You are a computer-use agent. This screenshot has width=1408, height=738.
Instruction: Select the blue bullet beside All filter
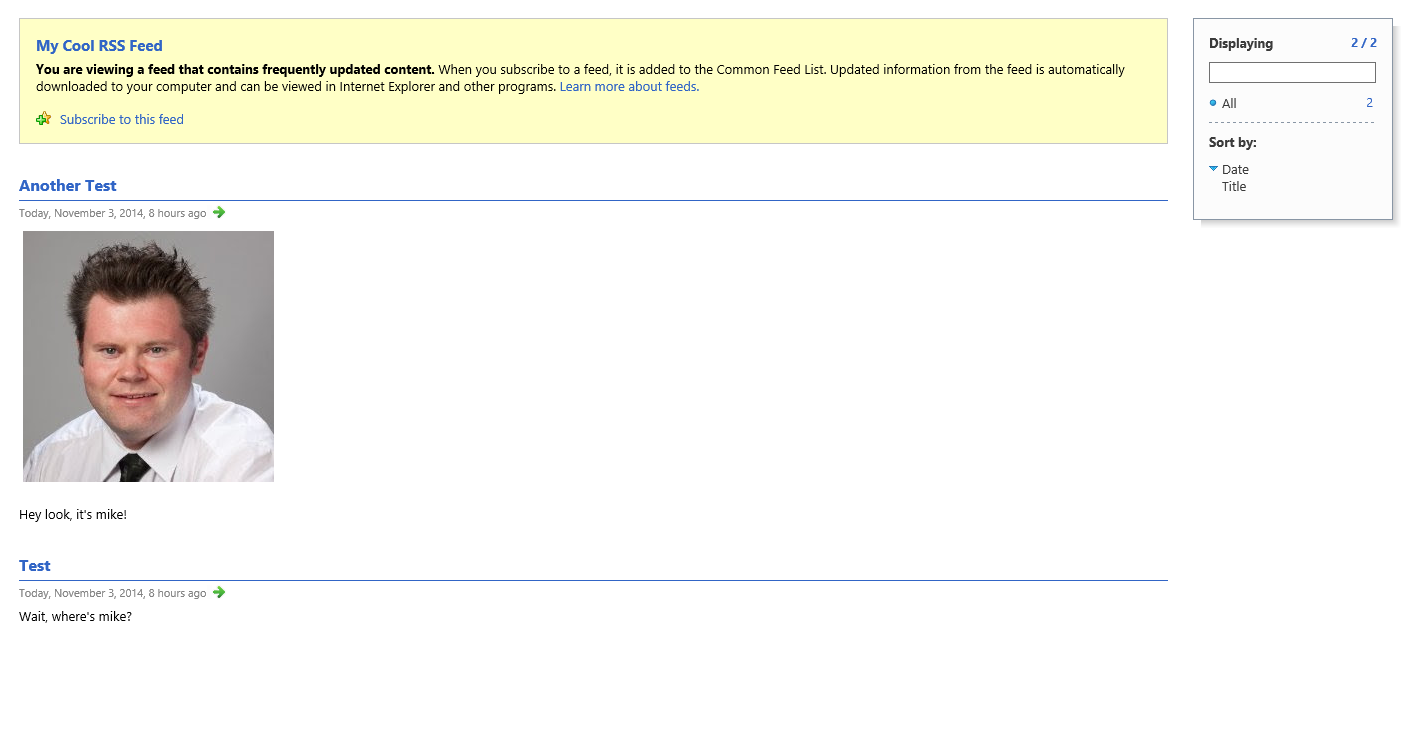click(x=1213, y=103)
